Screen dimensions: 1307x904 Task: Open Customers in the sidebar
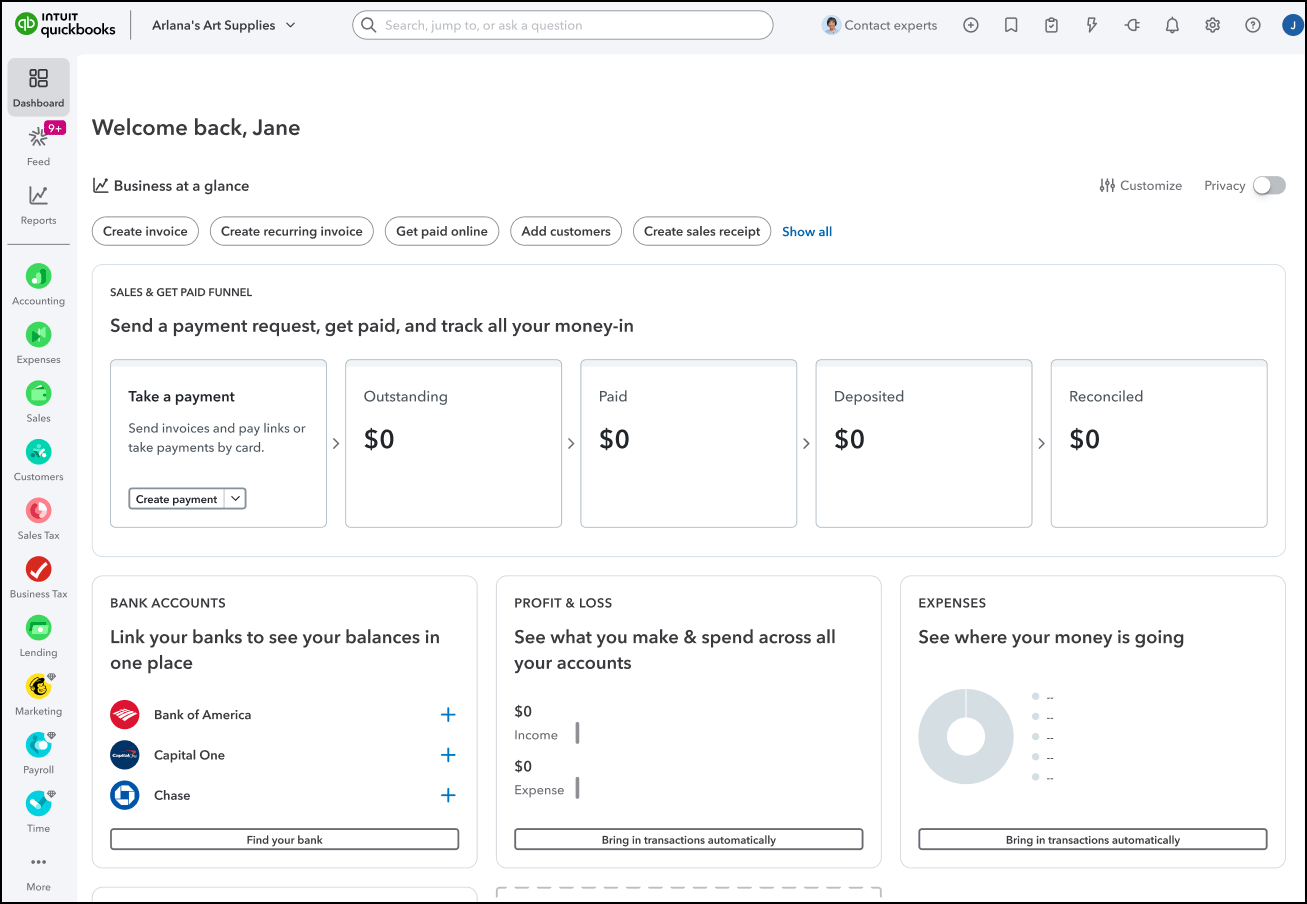[x=38, y=461]
